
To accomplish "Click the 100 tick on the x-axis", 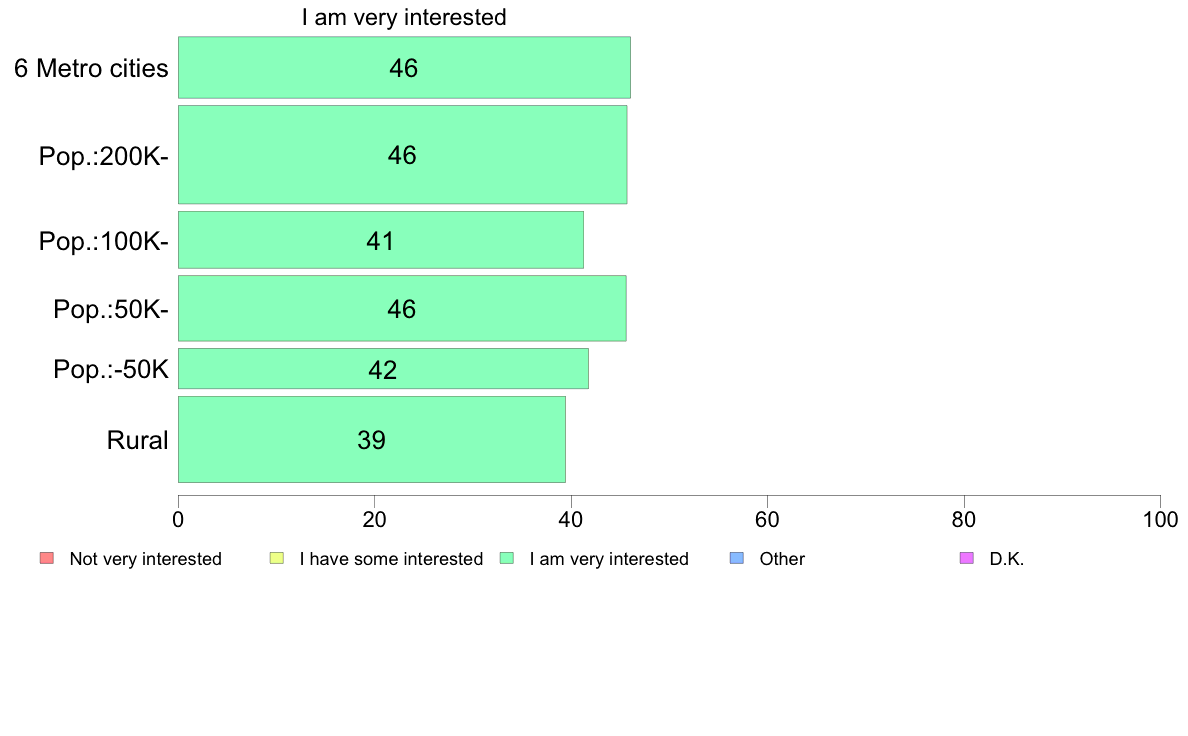I will click(1160, 519).
